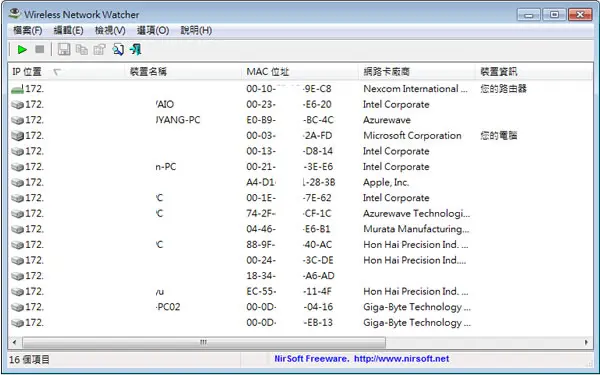Sort by the 網路卡廠商 column header
This screenshot has width=600, height=375.
[417, 72]
